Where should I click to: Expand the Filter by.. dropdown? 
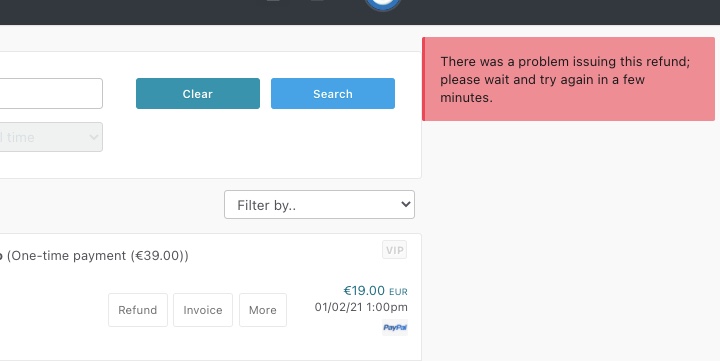click(x=319, y=205)
